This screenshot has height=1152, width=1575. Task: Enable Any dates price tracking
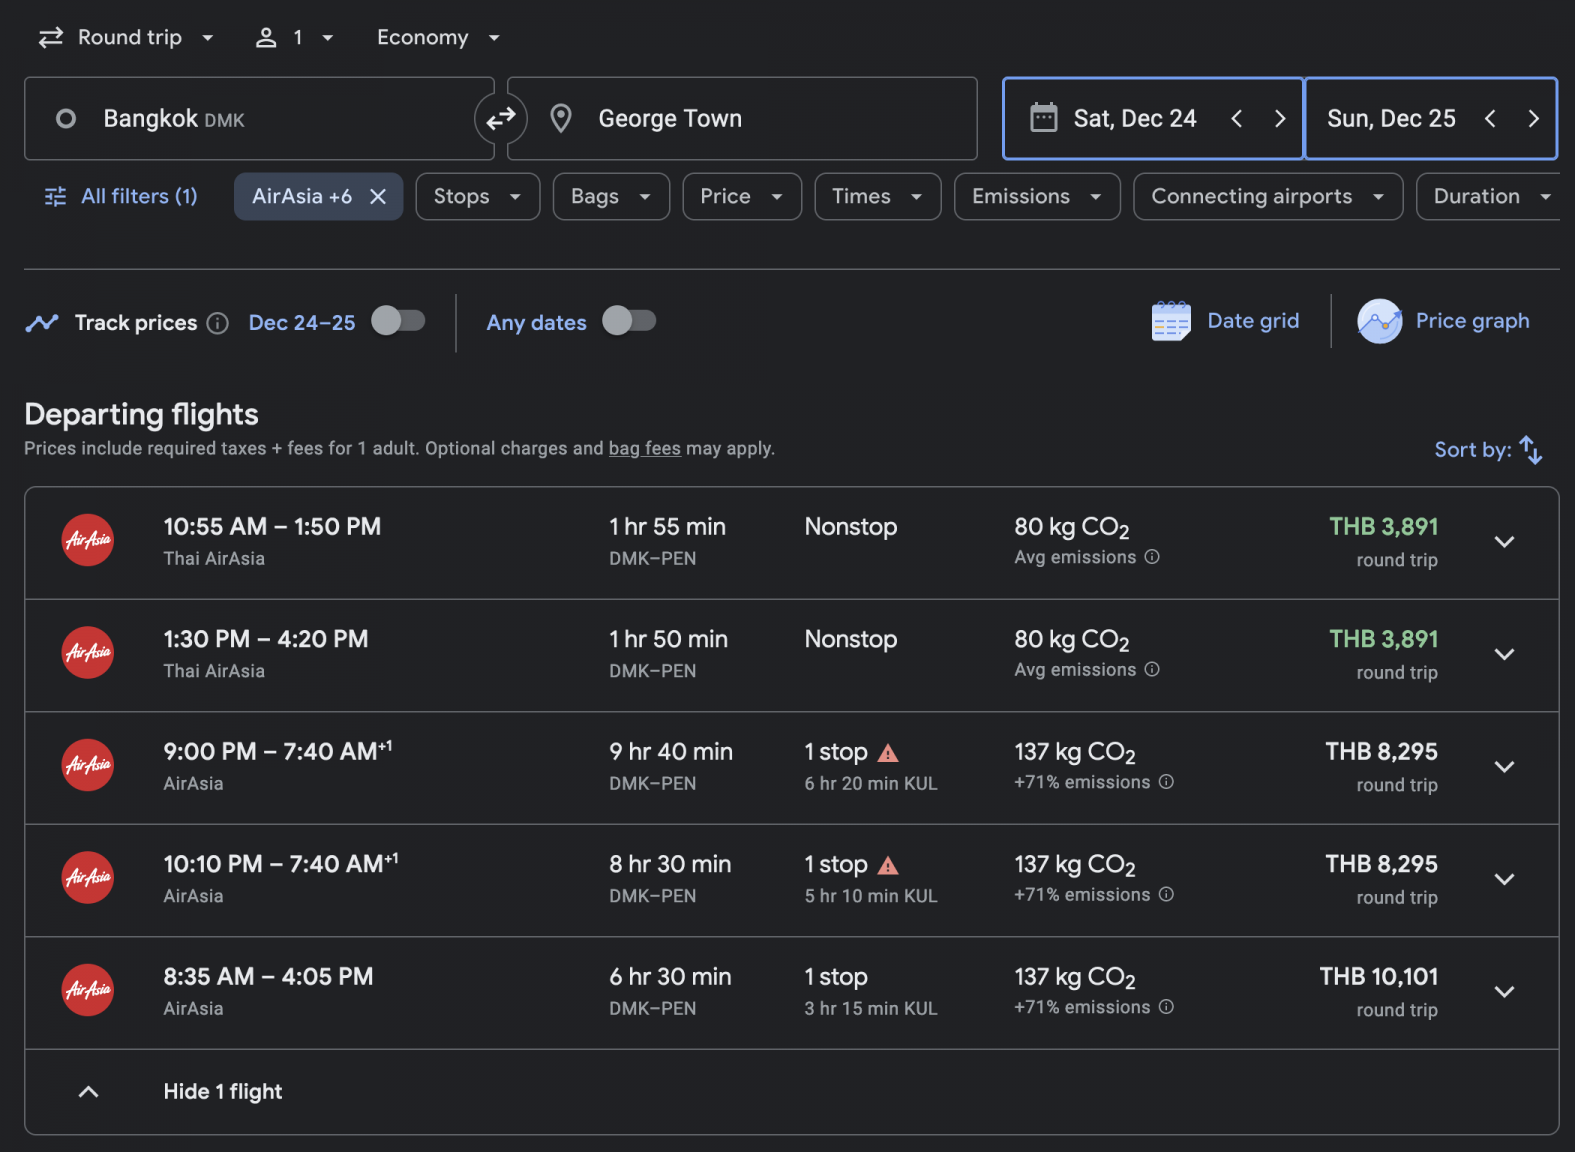[629, 321]
